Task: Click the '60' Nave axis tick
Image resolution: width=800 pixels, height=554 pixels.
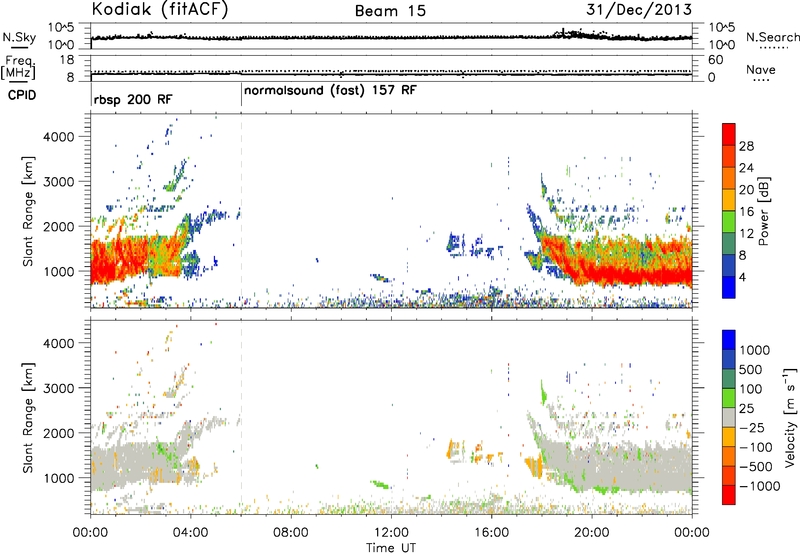Action: 715,60
